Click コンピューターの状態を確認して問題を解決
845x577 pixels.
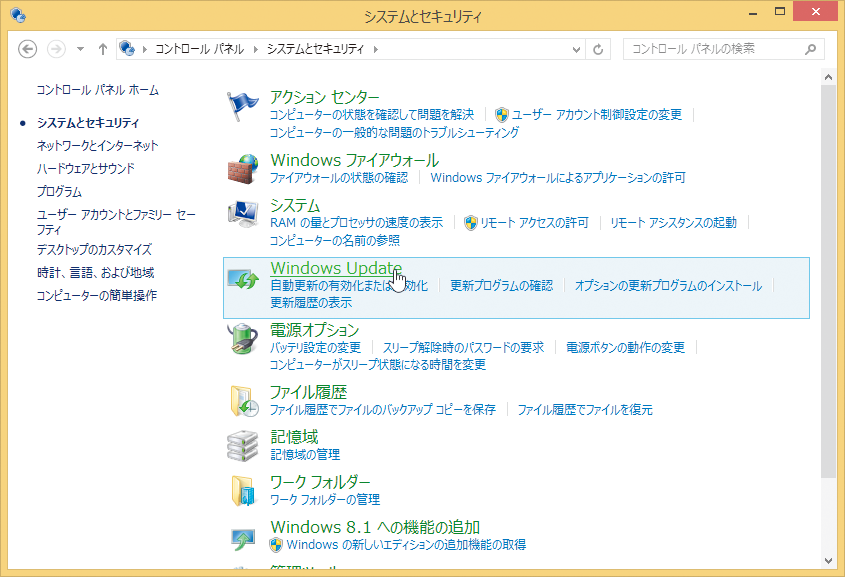pyautogui.click(x=372, y=115)
